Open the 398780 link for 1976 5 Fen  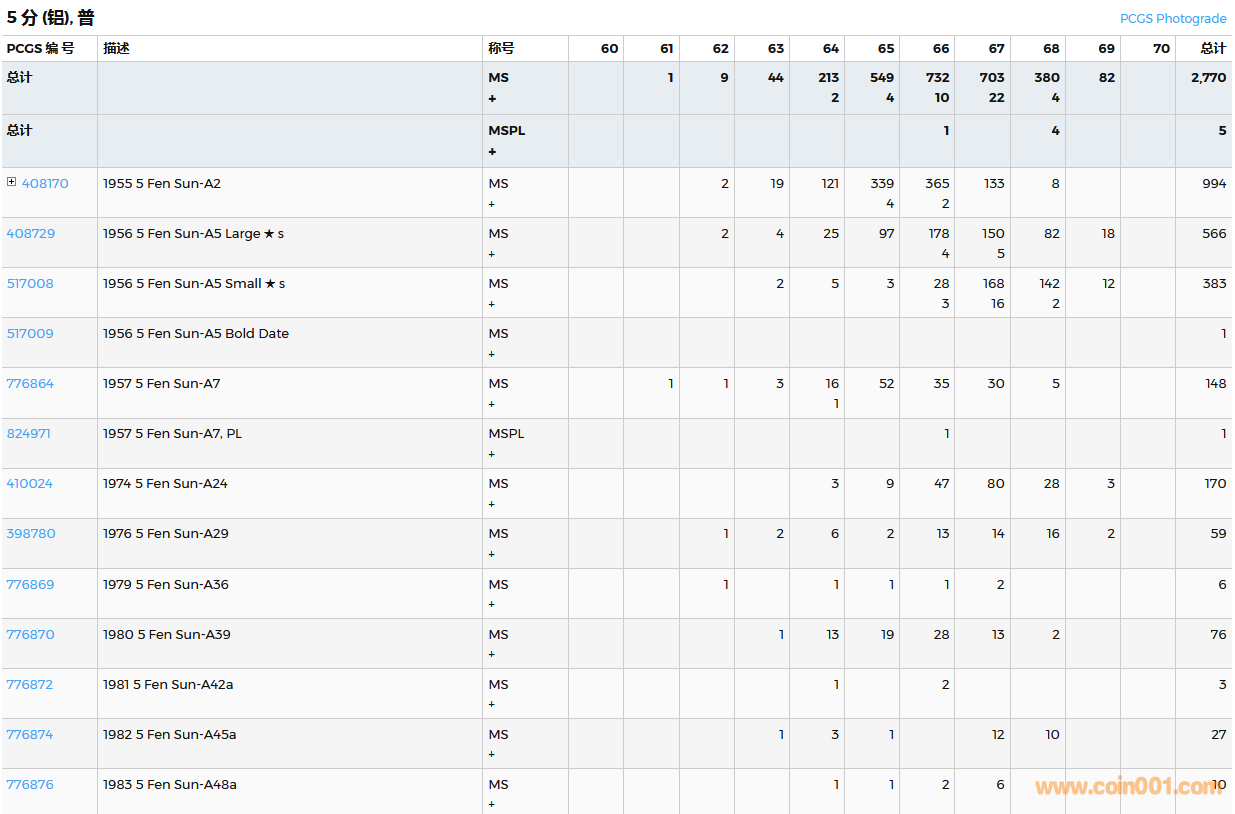(31, 533)
